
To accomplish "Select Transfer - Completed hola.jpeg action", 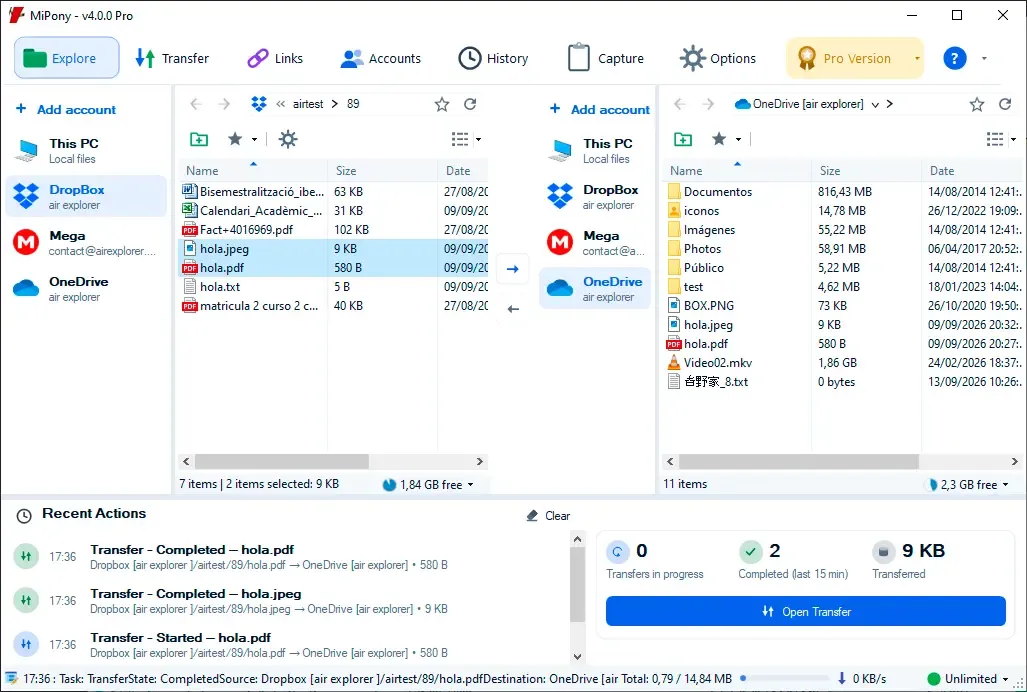I will (x=288, y=600).
